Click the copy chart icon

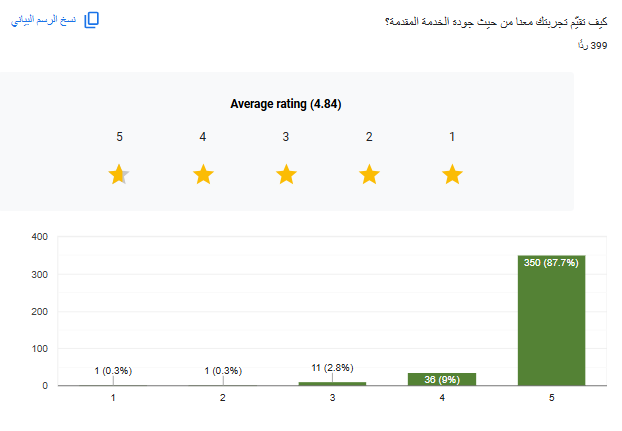92,20
